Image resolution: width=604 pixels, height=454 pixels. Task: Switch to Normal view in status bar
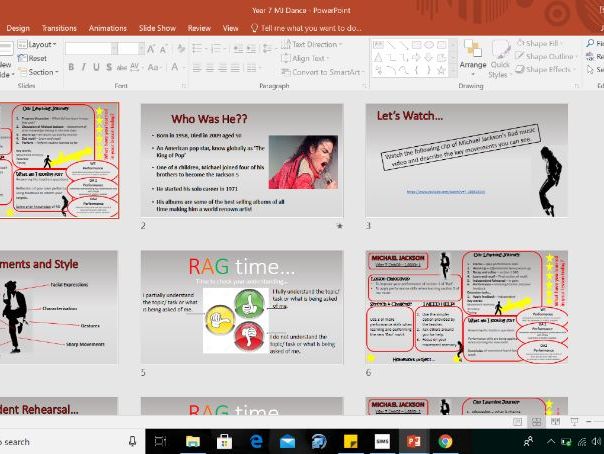[518, 422]
